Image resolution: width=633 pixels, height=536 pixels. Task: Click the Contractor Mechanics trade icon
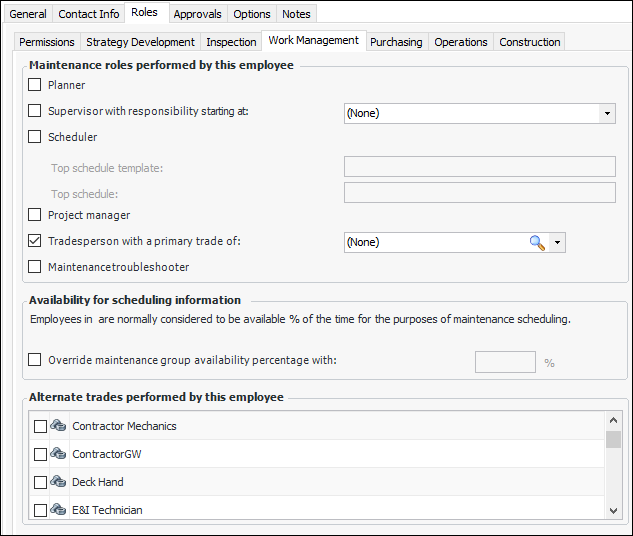pyautogui.click(x=58, y=426)
